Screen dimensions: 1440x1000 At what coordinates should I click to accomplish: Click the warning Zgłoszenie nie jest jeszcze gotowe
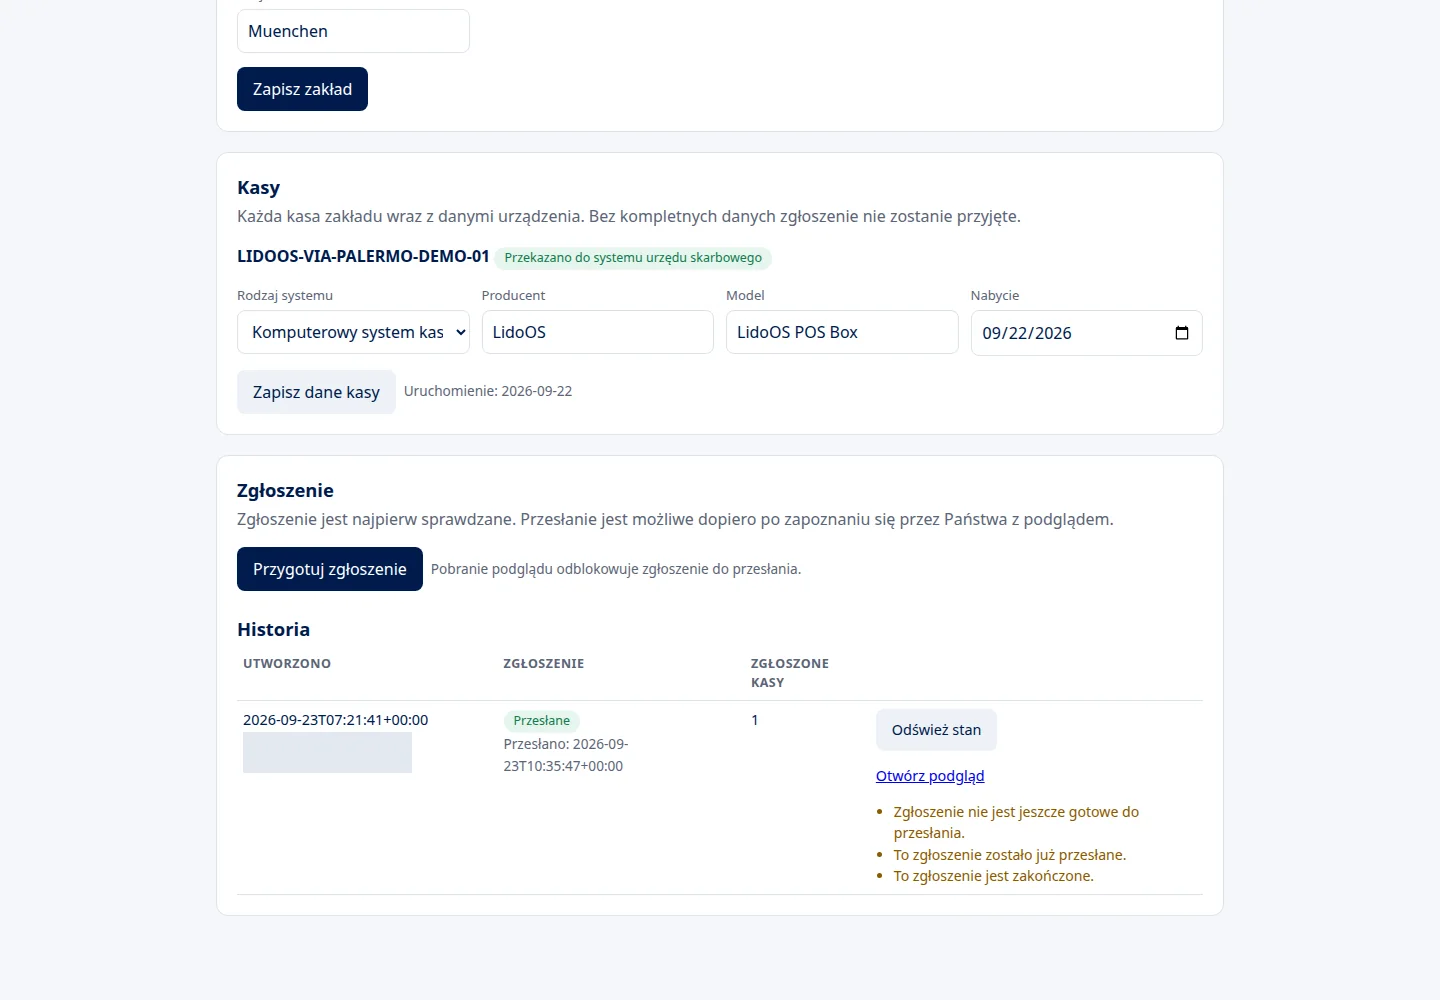pos(1016,822)
